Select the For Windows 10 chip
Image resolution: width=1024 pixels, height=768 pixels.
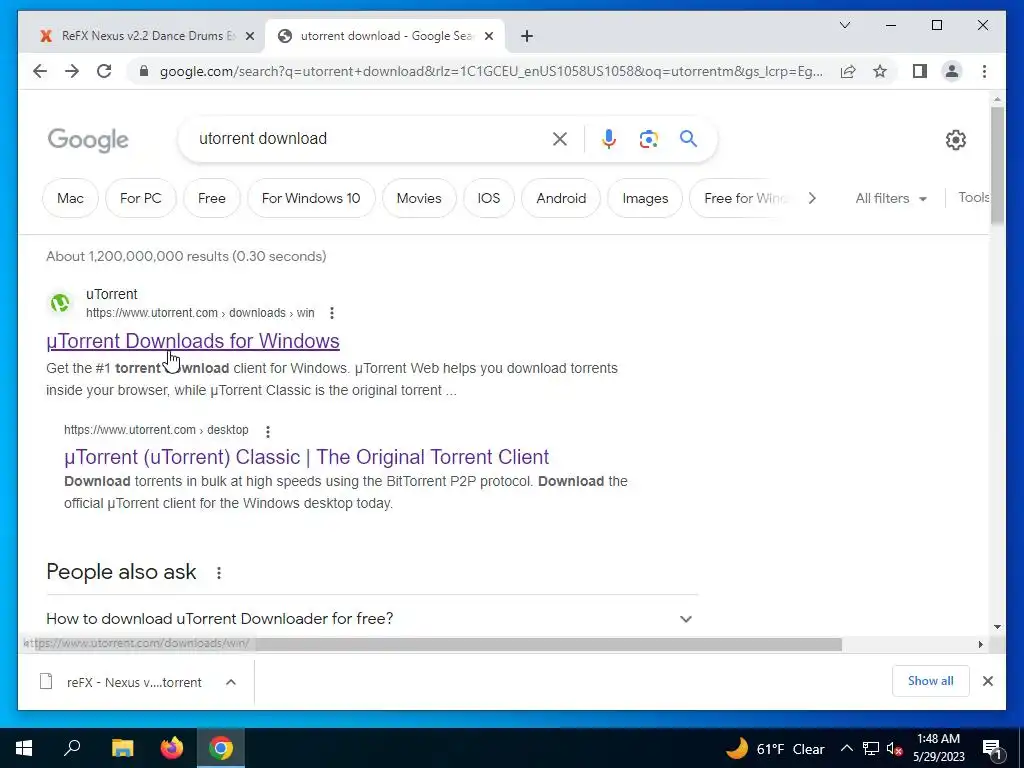(311, 198)
